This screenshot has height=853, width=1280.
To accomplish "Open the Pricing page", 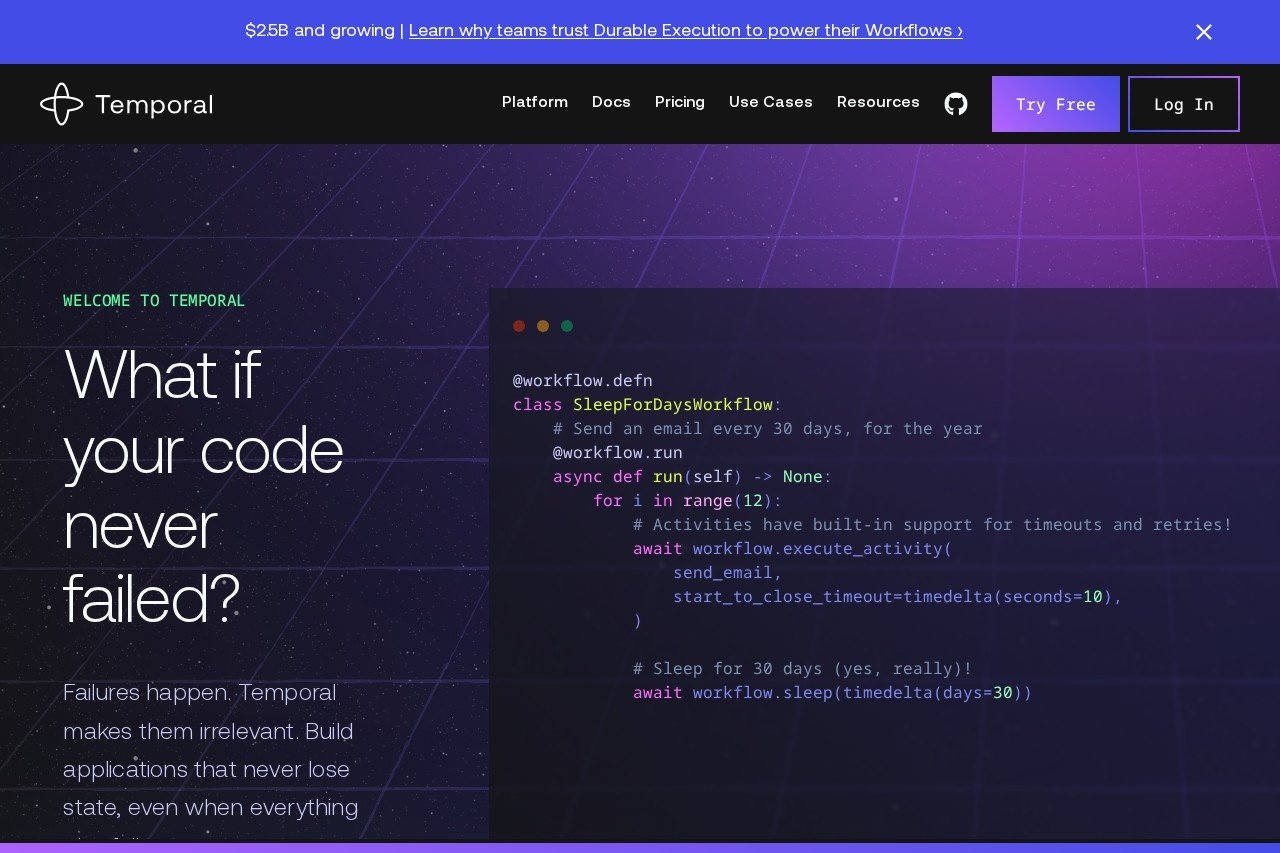I will click(679, 102).
